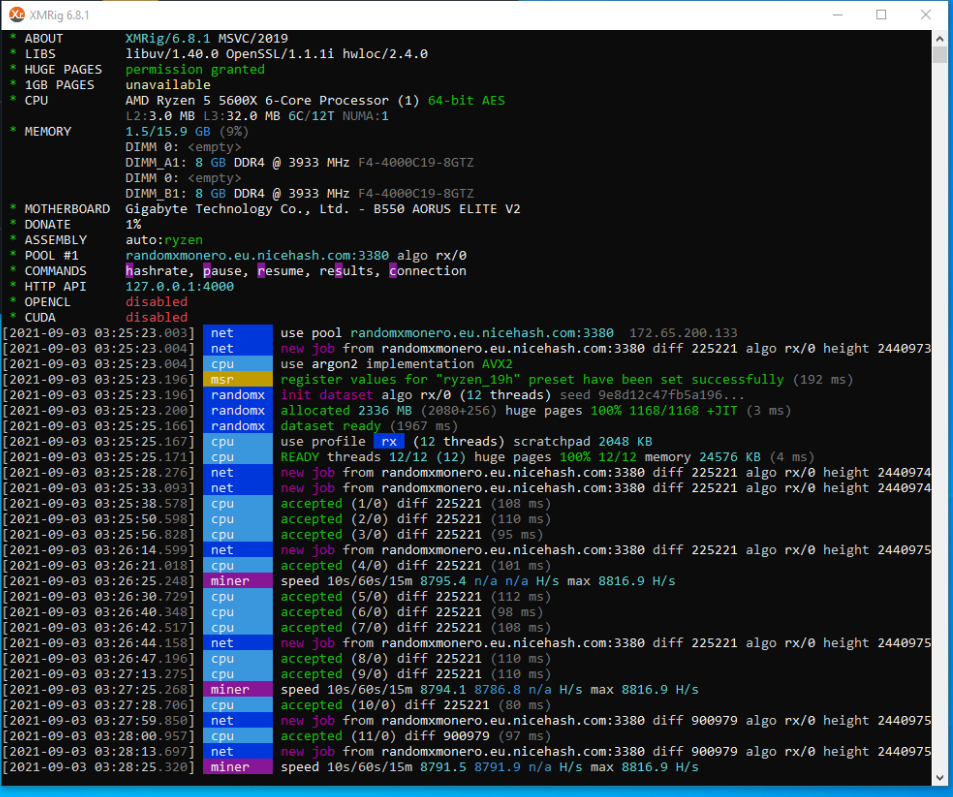953x797 pixels.
Task: Click the HTTP API 127.0.0.1:4000 address
Action: pos(179,286)
